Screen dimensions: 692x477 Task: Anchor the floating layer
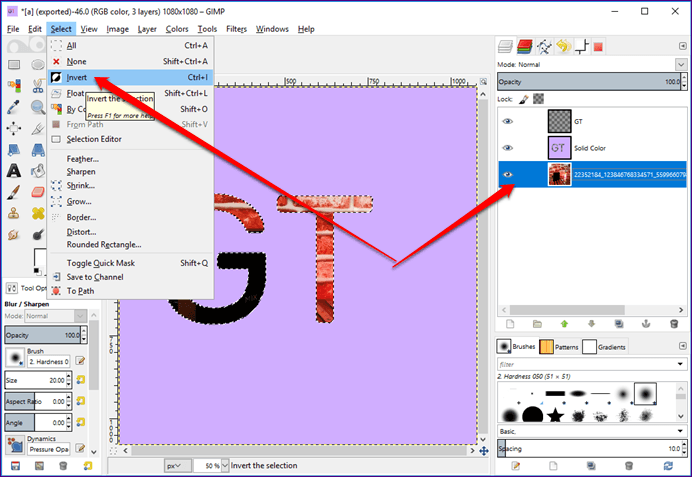coord(646,324)
